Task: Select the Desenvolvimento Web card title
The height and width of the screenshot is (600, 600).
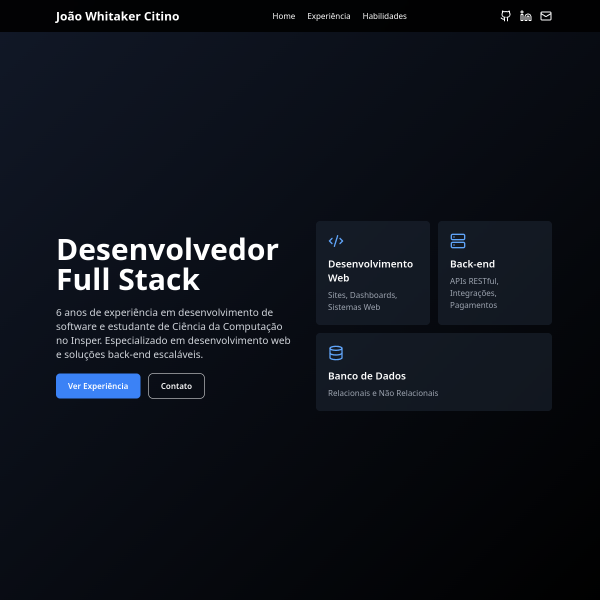Action: pos(370,271)
